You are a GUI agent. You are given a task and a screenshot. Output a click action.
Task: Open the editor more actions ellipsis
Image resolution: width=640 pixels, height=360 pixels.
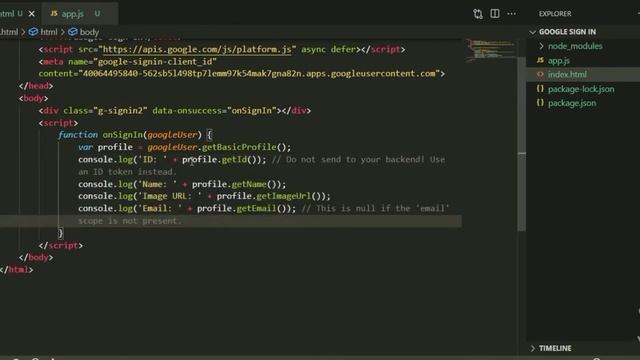(x=511, y=13)
